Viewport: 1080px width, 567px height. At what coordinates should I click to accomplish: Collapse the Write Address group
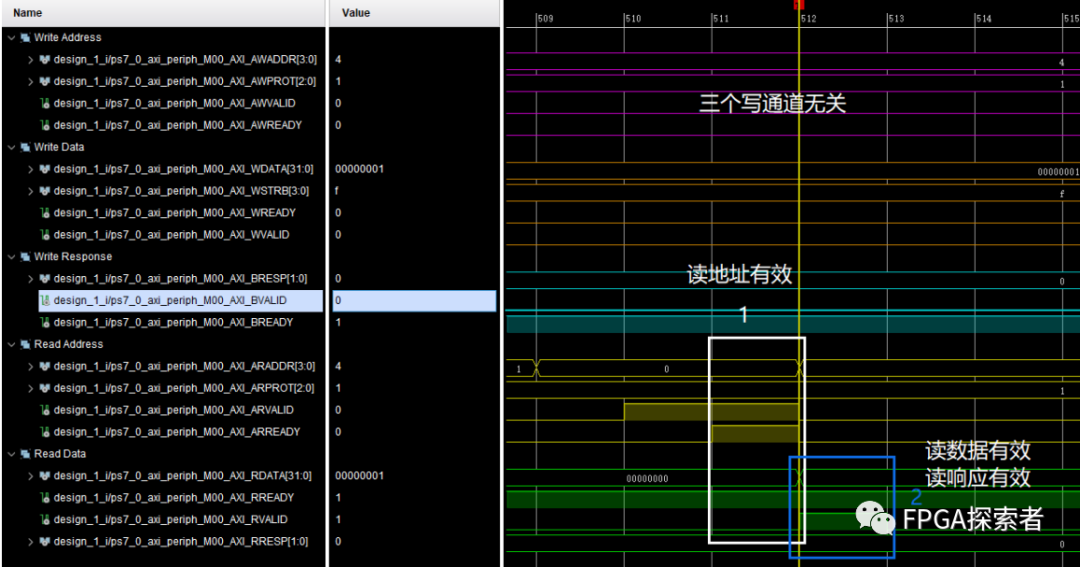(11, 37)
